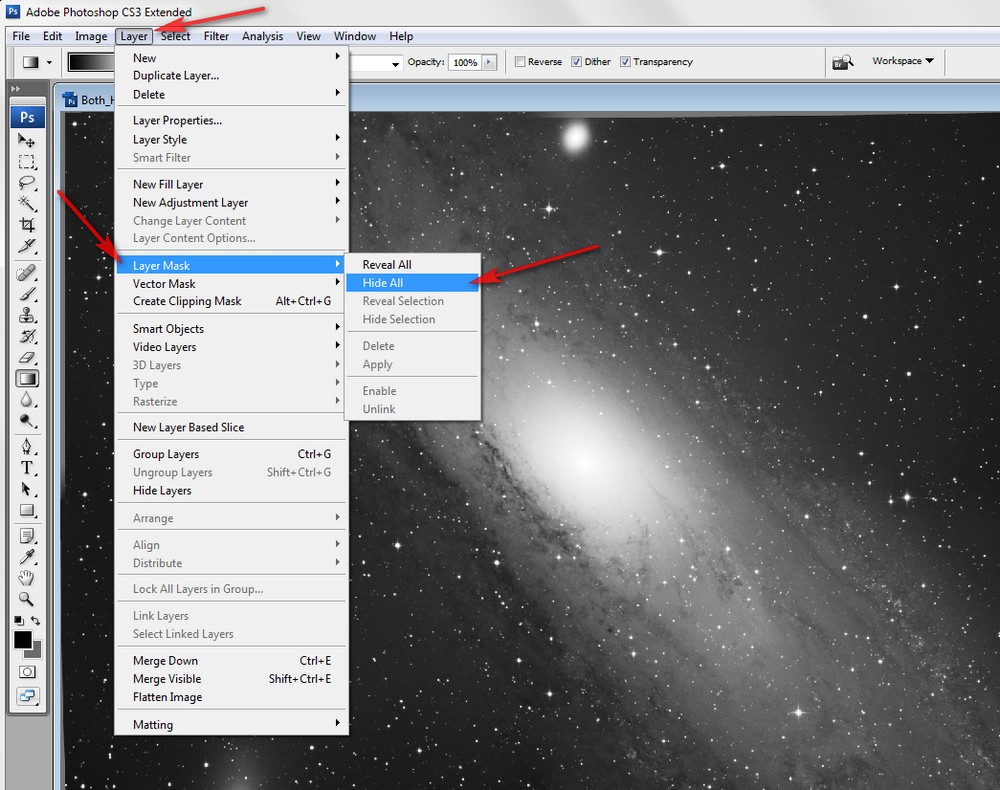Select the Lasso tool

click(27, 183)
